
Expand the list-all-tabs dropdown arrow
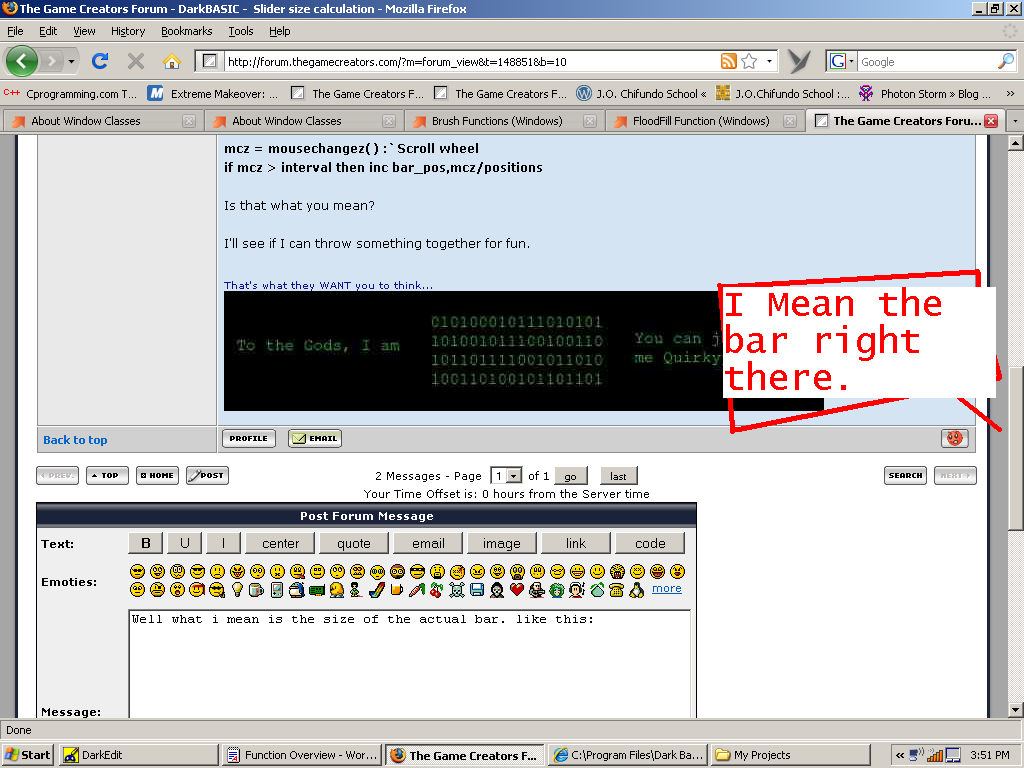click(1015, 121)
